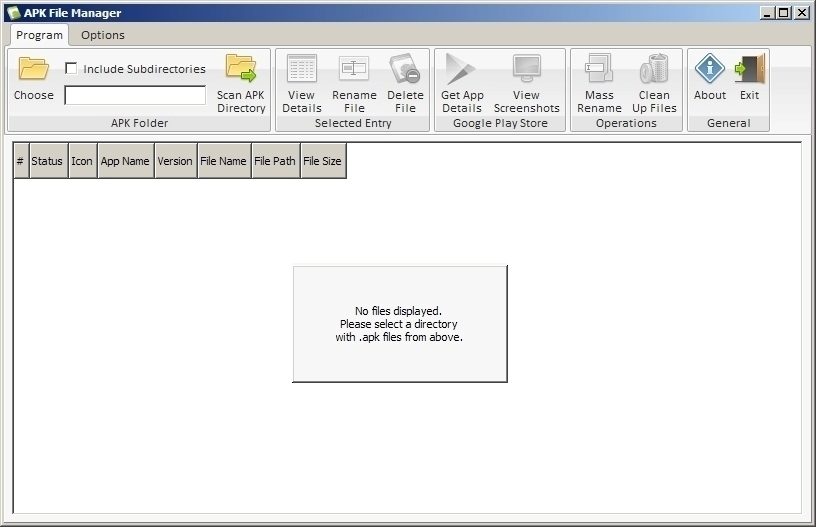Click the Scan APK Directory icon
This screenshot has width=816, height=527.
[x=241, y=68]
